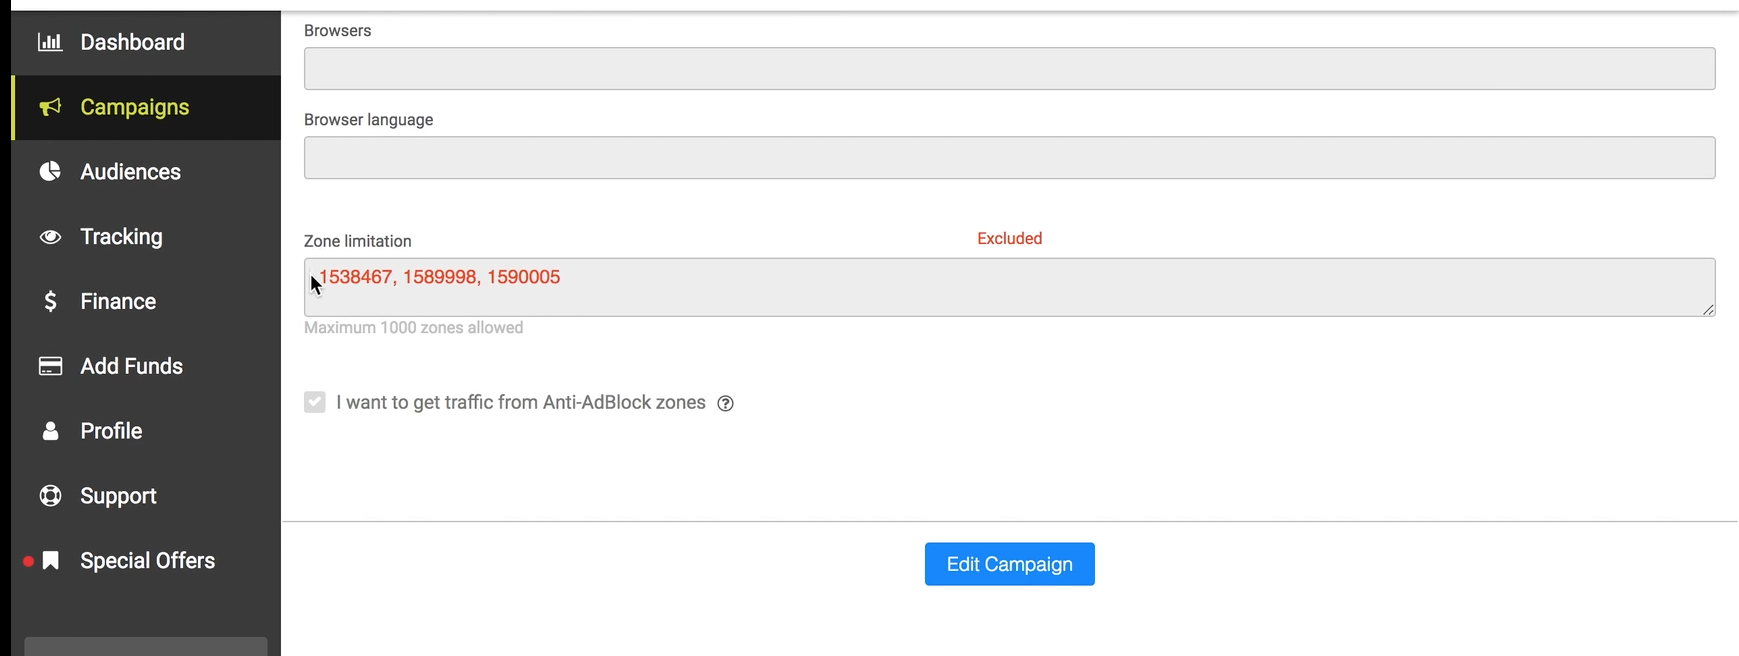The image size is (1739, 656).
Task: Click the Support lifebuoy icon
Action: [x=50, y=496]
